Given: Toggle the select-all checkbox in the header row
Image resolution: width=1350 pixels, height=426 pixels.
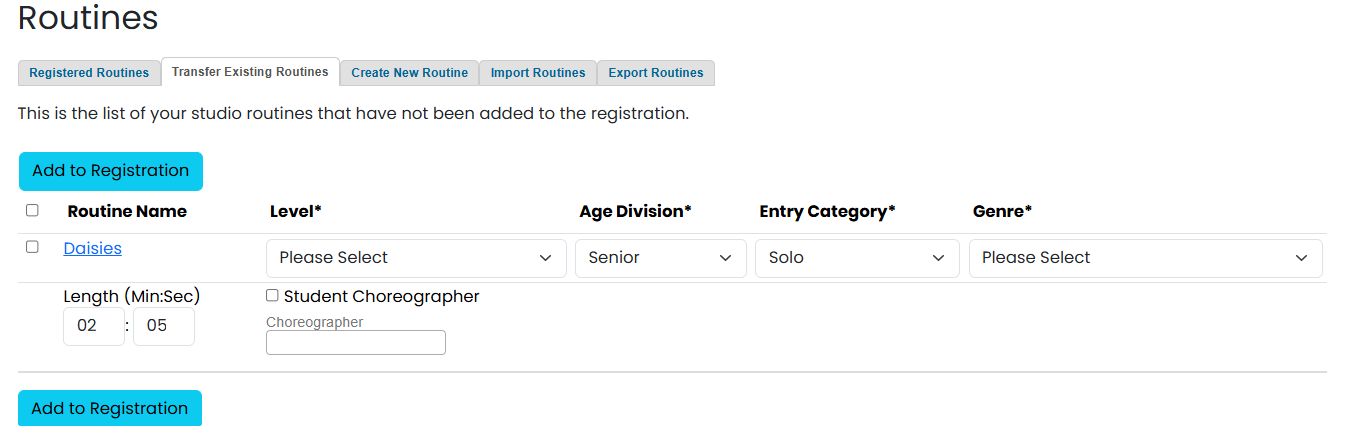Looking at the screenshot, I should tap(32, 210).
